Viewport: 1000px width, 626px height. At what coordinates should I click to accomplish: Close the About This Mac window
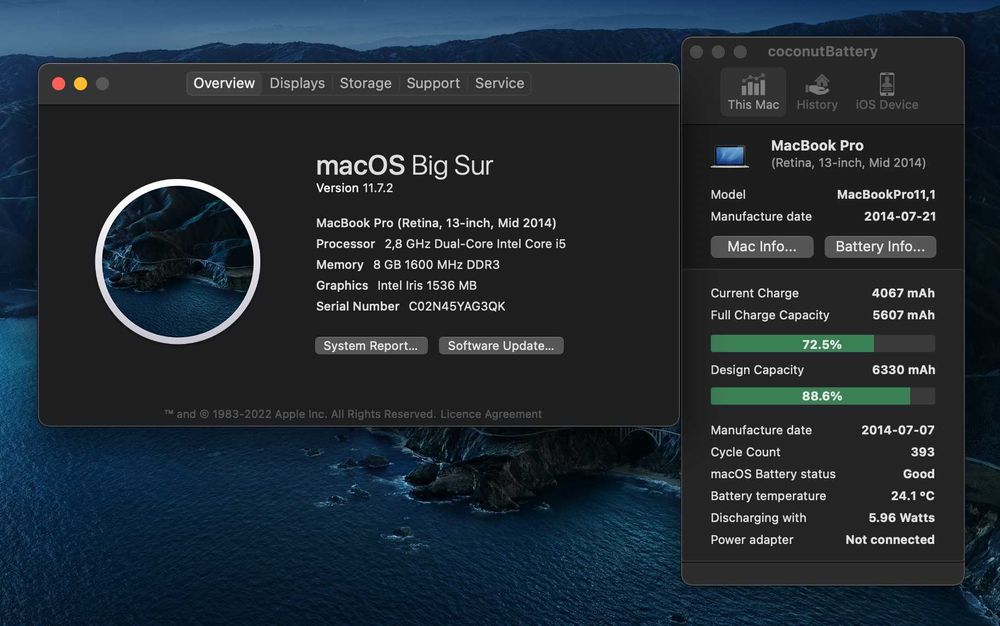point(59,84)
